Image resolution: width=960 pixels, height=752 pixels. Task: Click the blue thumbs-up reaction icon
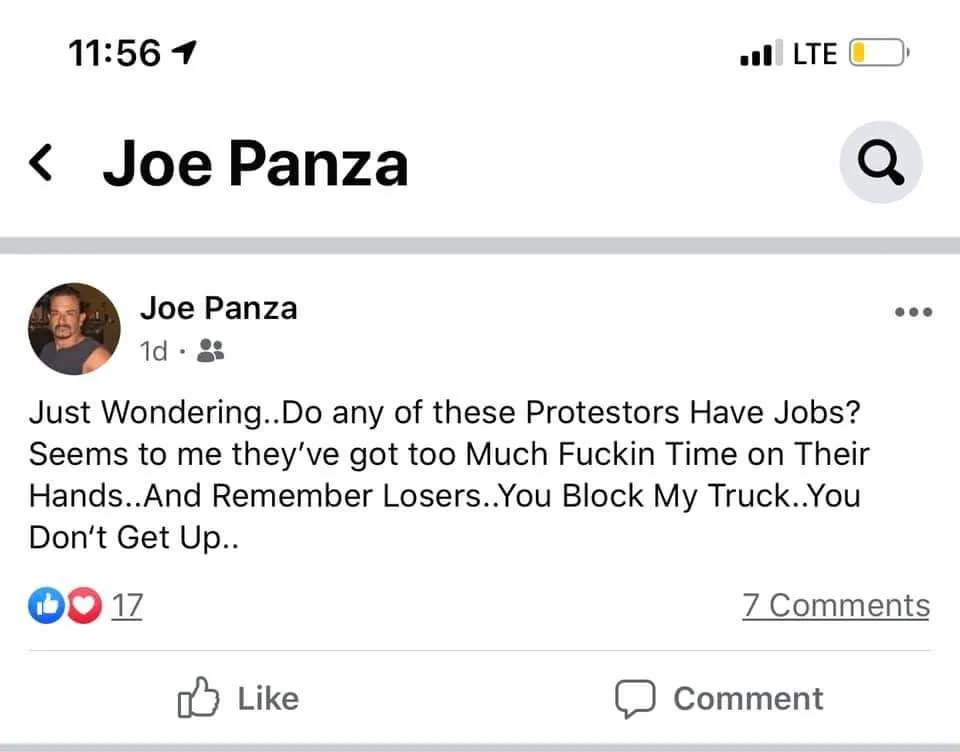click(46, 606)
